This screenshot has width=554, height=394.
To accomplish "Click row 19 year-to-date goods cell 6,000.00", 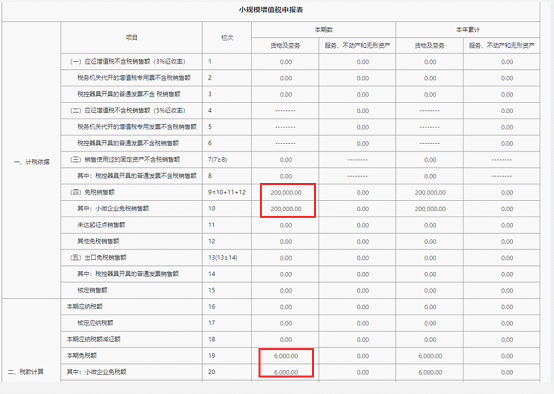I will point(430,356).
